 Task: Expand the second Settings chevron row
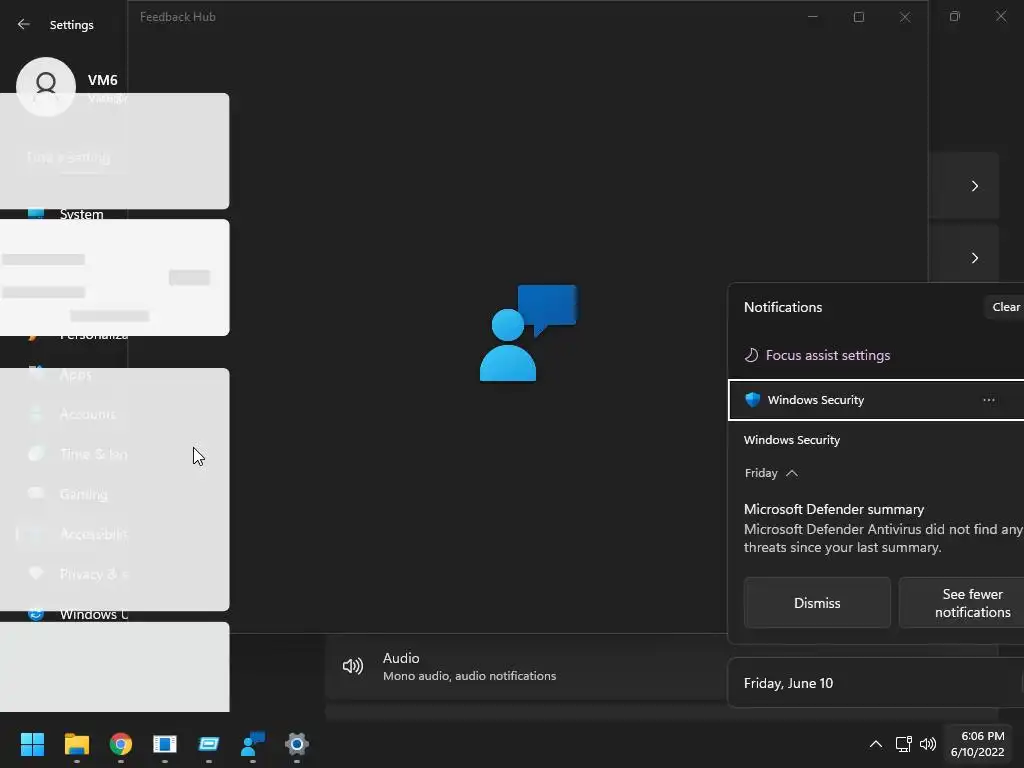tap(974, 258)
